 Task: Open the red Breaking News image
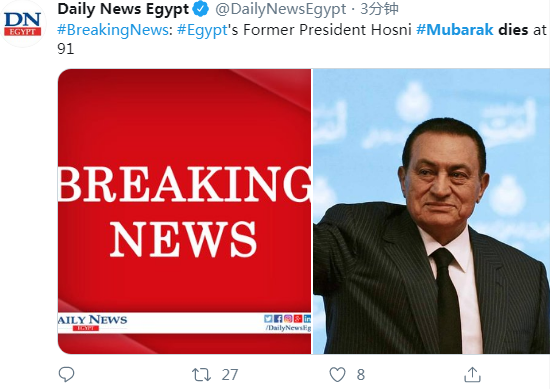pos(184,211)
